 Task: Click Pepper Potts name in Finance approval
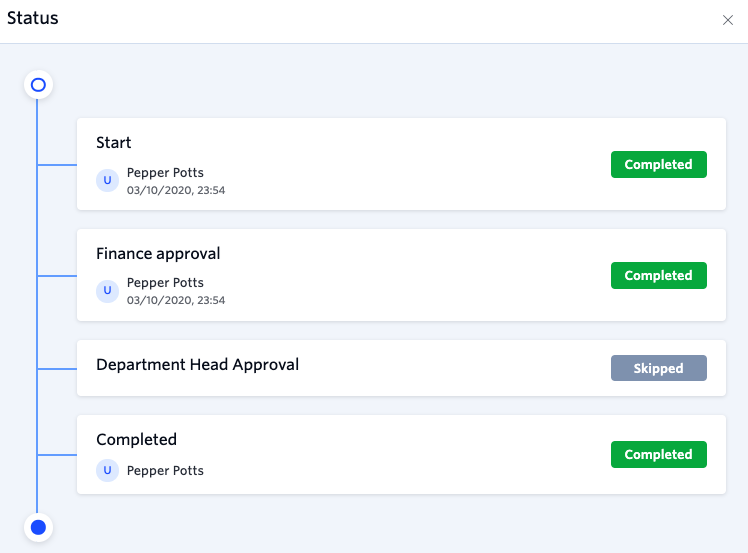165,282
